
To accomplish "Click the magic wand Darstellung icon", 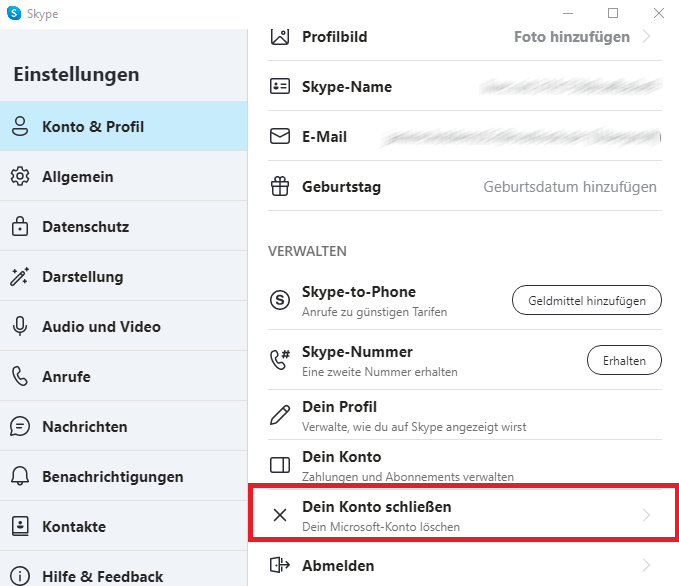I will click(19, 276).
